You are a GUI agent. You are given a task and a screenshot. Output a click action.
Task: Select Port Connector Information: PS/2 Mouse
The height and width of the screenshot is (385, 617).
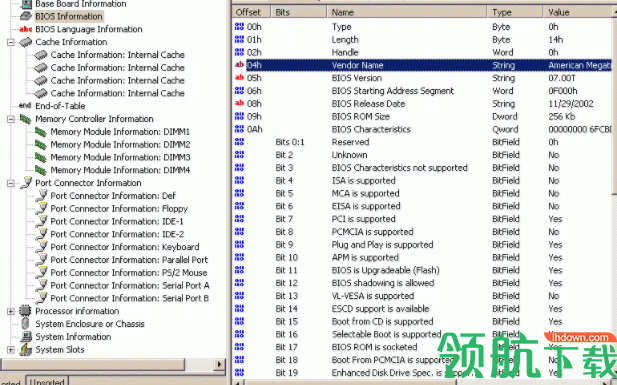tap(129, 272)
